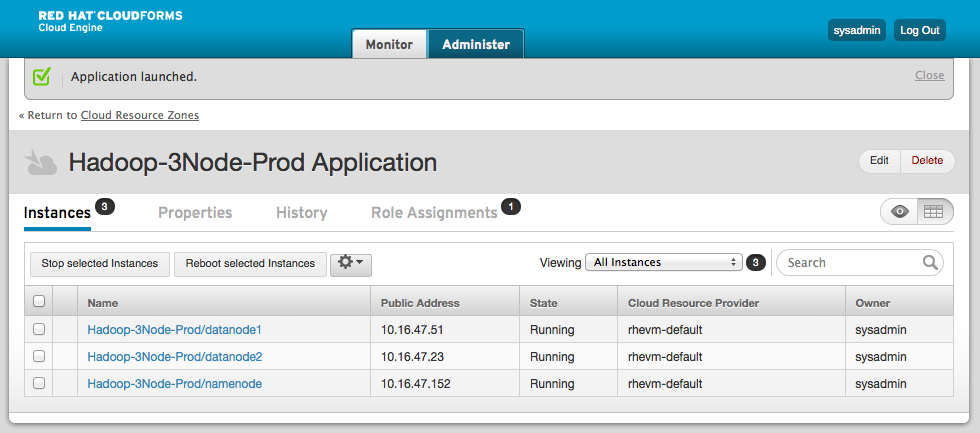Click the cloud application icon

[41, 163]
